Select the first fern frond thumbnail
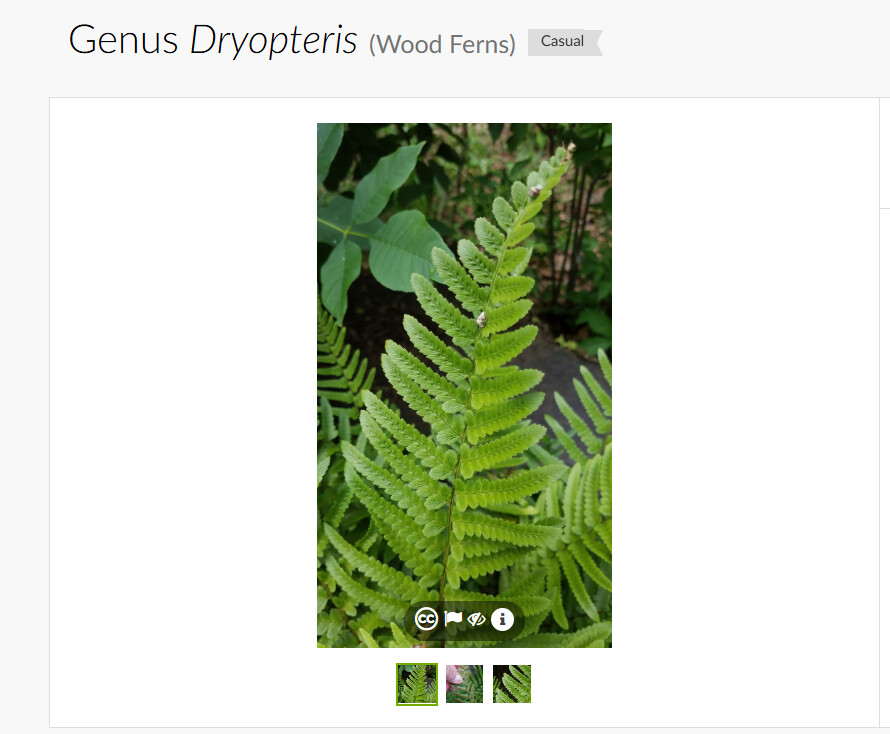 [417, 684]
